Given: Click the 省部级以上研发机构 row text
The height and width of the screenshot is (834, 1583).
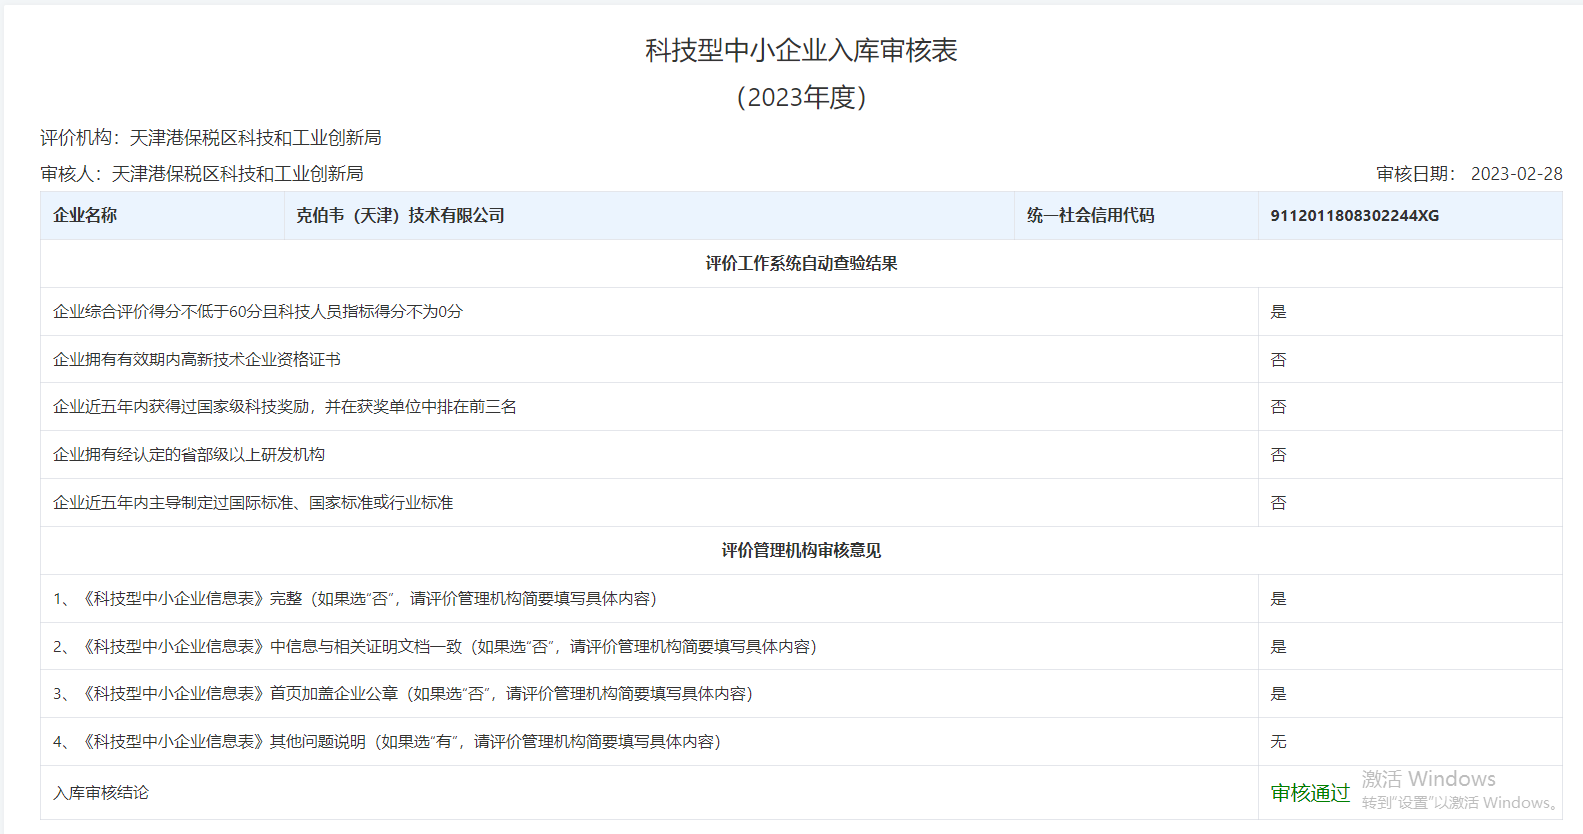Looking at the screenshot, I should pyautogui.click(x=188, y=455).
